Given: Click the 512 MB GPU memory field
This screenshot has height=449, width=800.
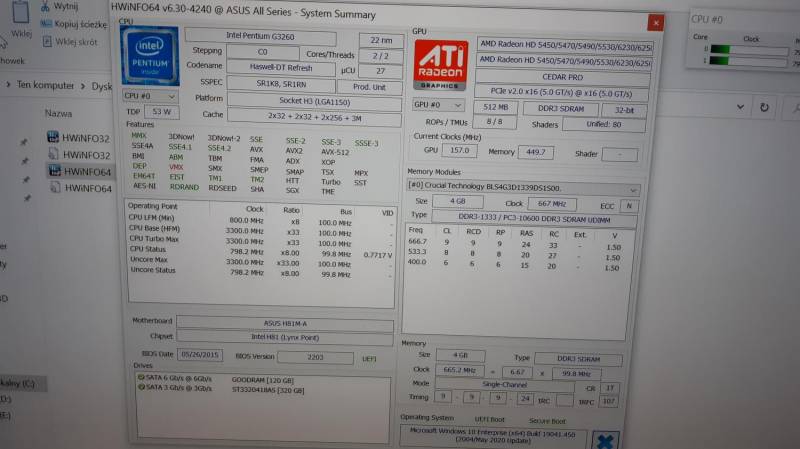Looking at the screenshot, I should pos(495,107).
